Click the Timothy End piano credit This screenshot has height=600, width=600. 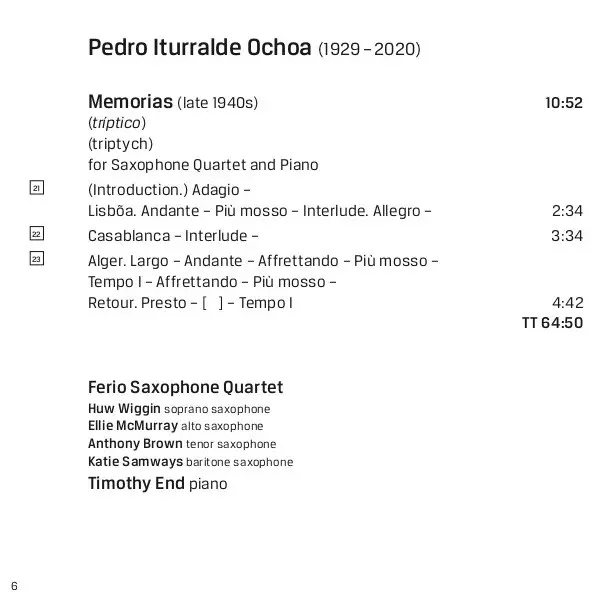pos(157,484)
